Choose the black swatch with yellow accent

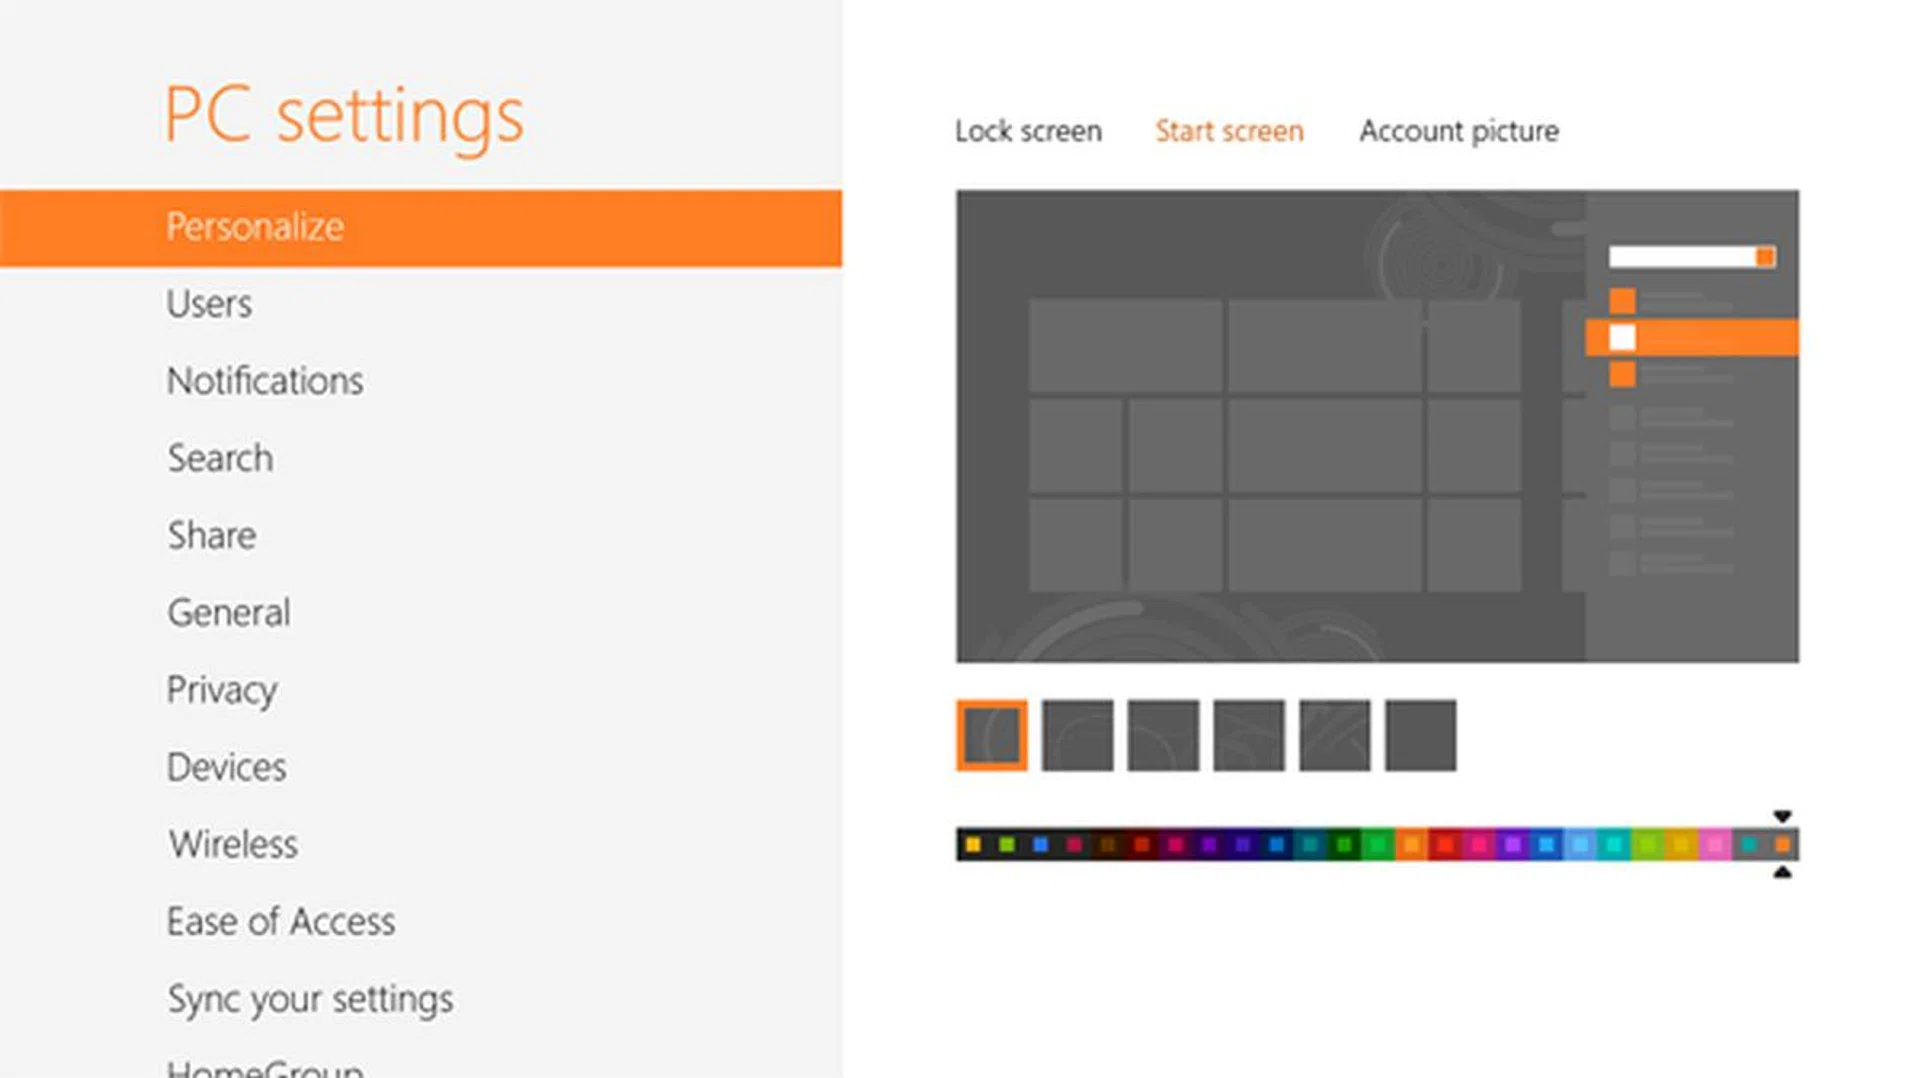973,845
